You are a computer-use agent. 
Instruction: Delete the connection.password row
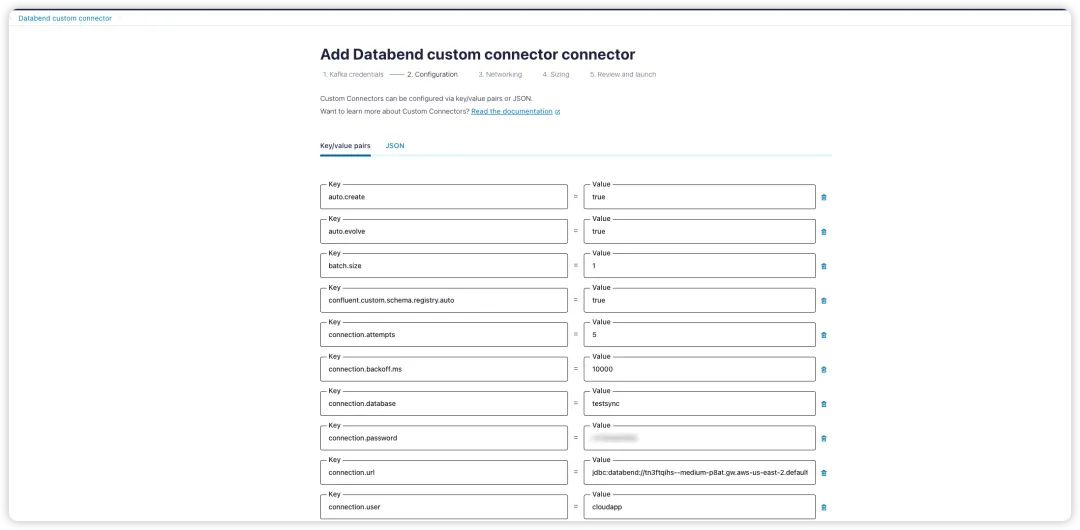click(824, 438)
